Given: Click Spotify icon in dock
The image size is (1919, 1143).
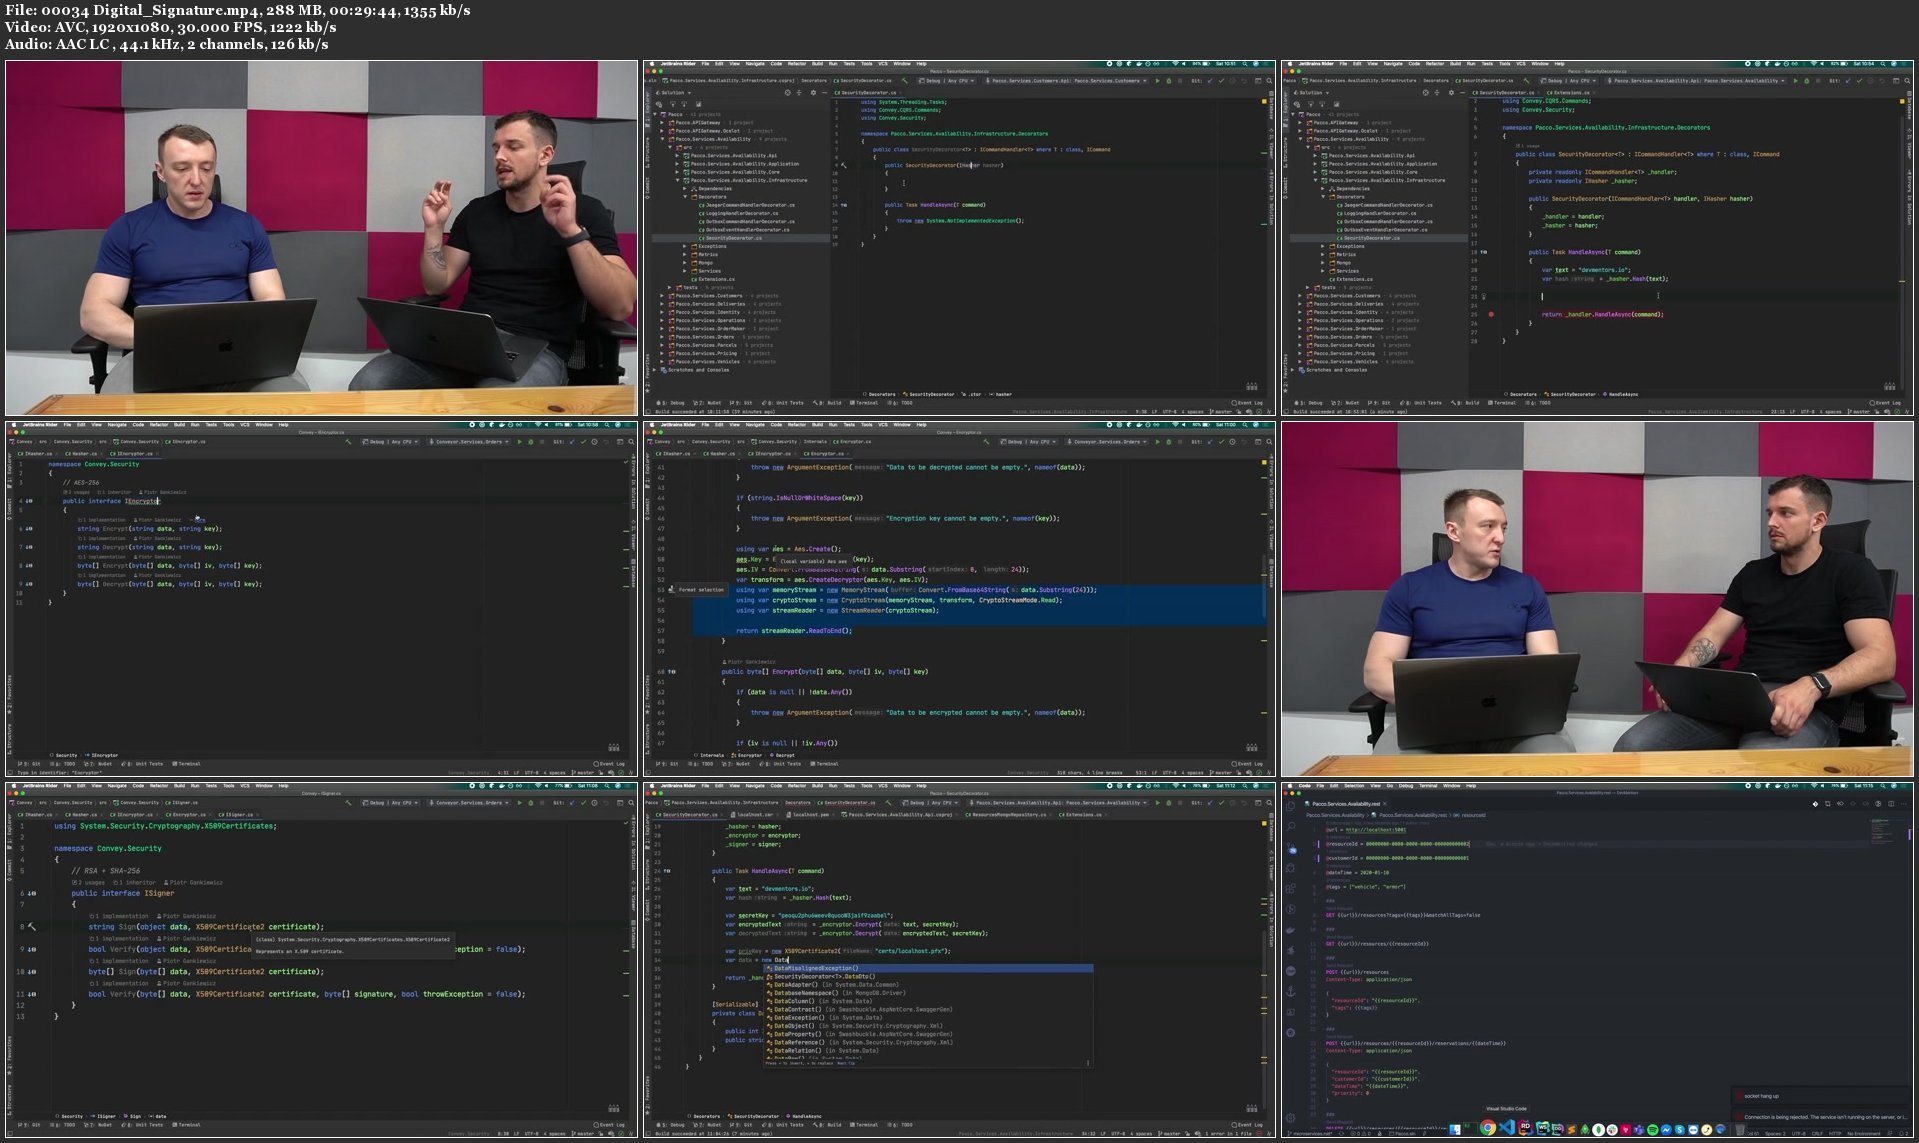Looking at the screenshot, I should coord(1652,1130).
